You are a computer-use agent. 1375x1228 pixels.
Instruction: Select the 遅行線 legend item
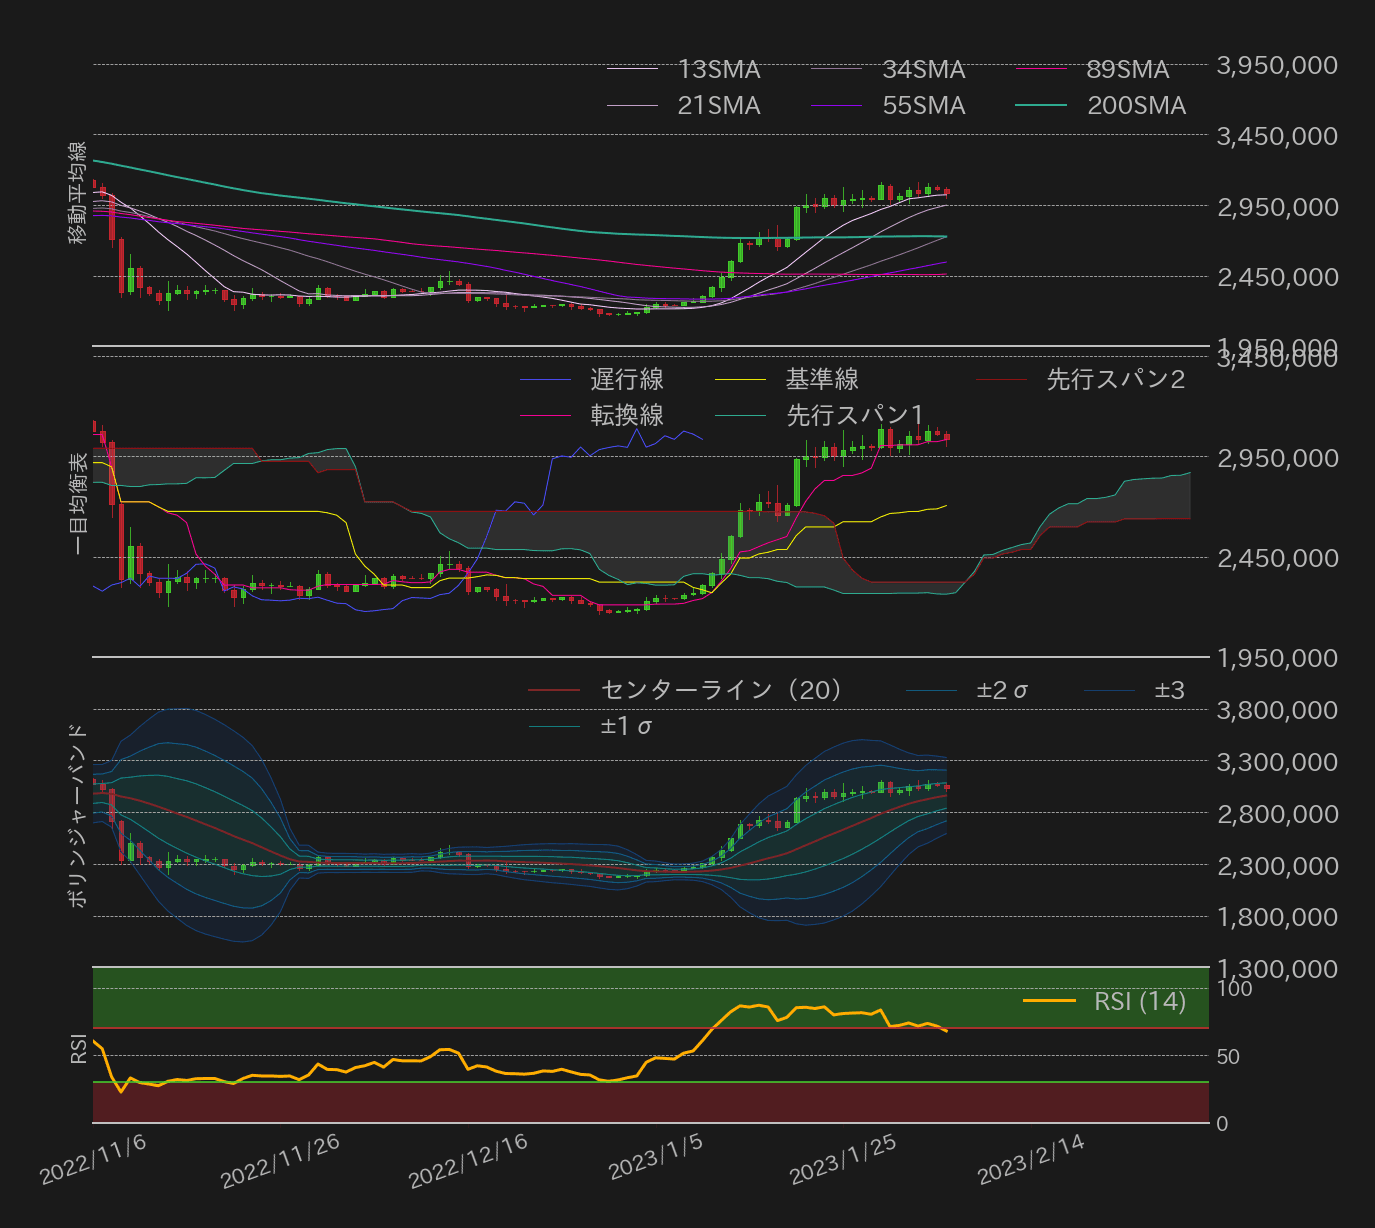(627, 380)
